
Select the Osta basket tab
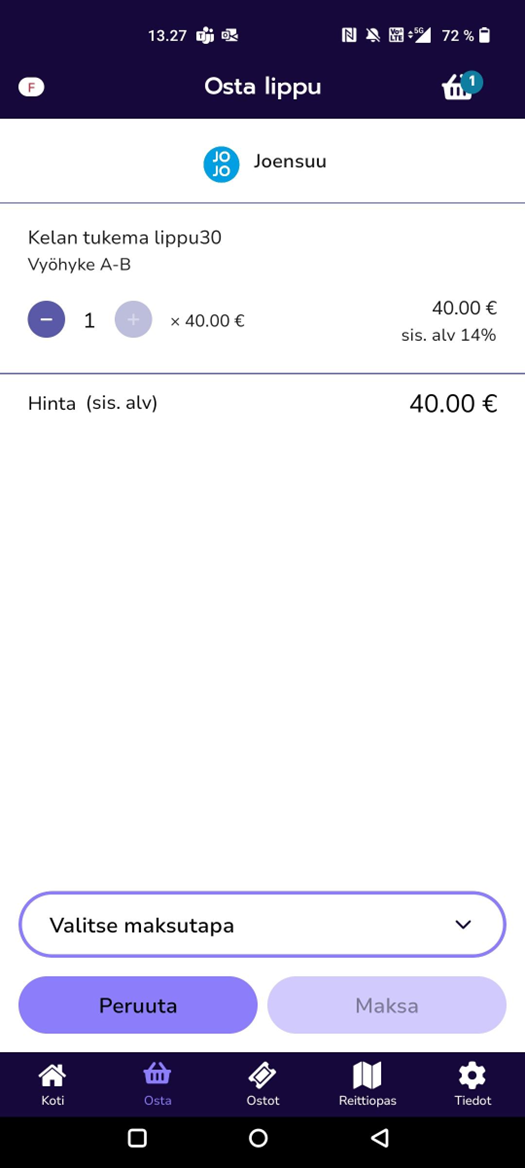(157, 1085)
